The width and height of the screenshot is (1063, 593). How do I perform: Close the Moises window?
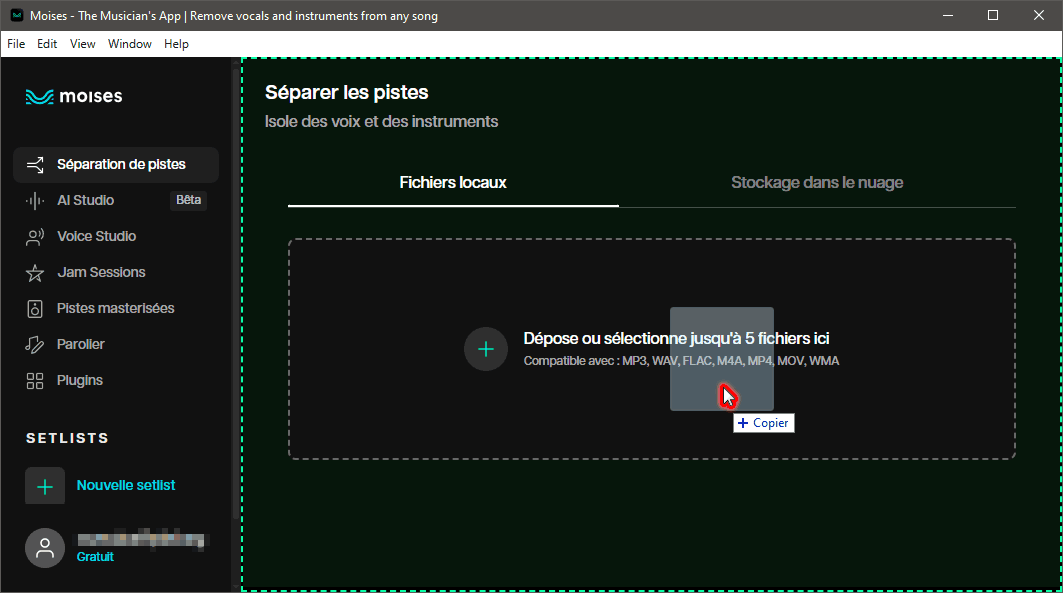[x=1039, y=15]
